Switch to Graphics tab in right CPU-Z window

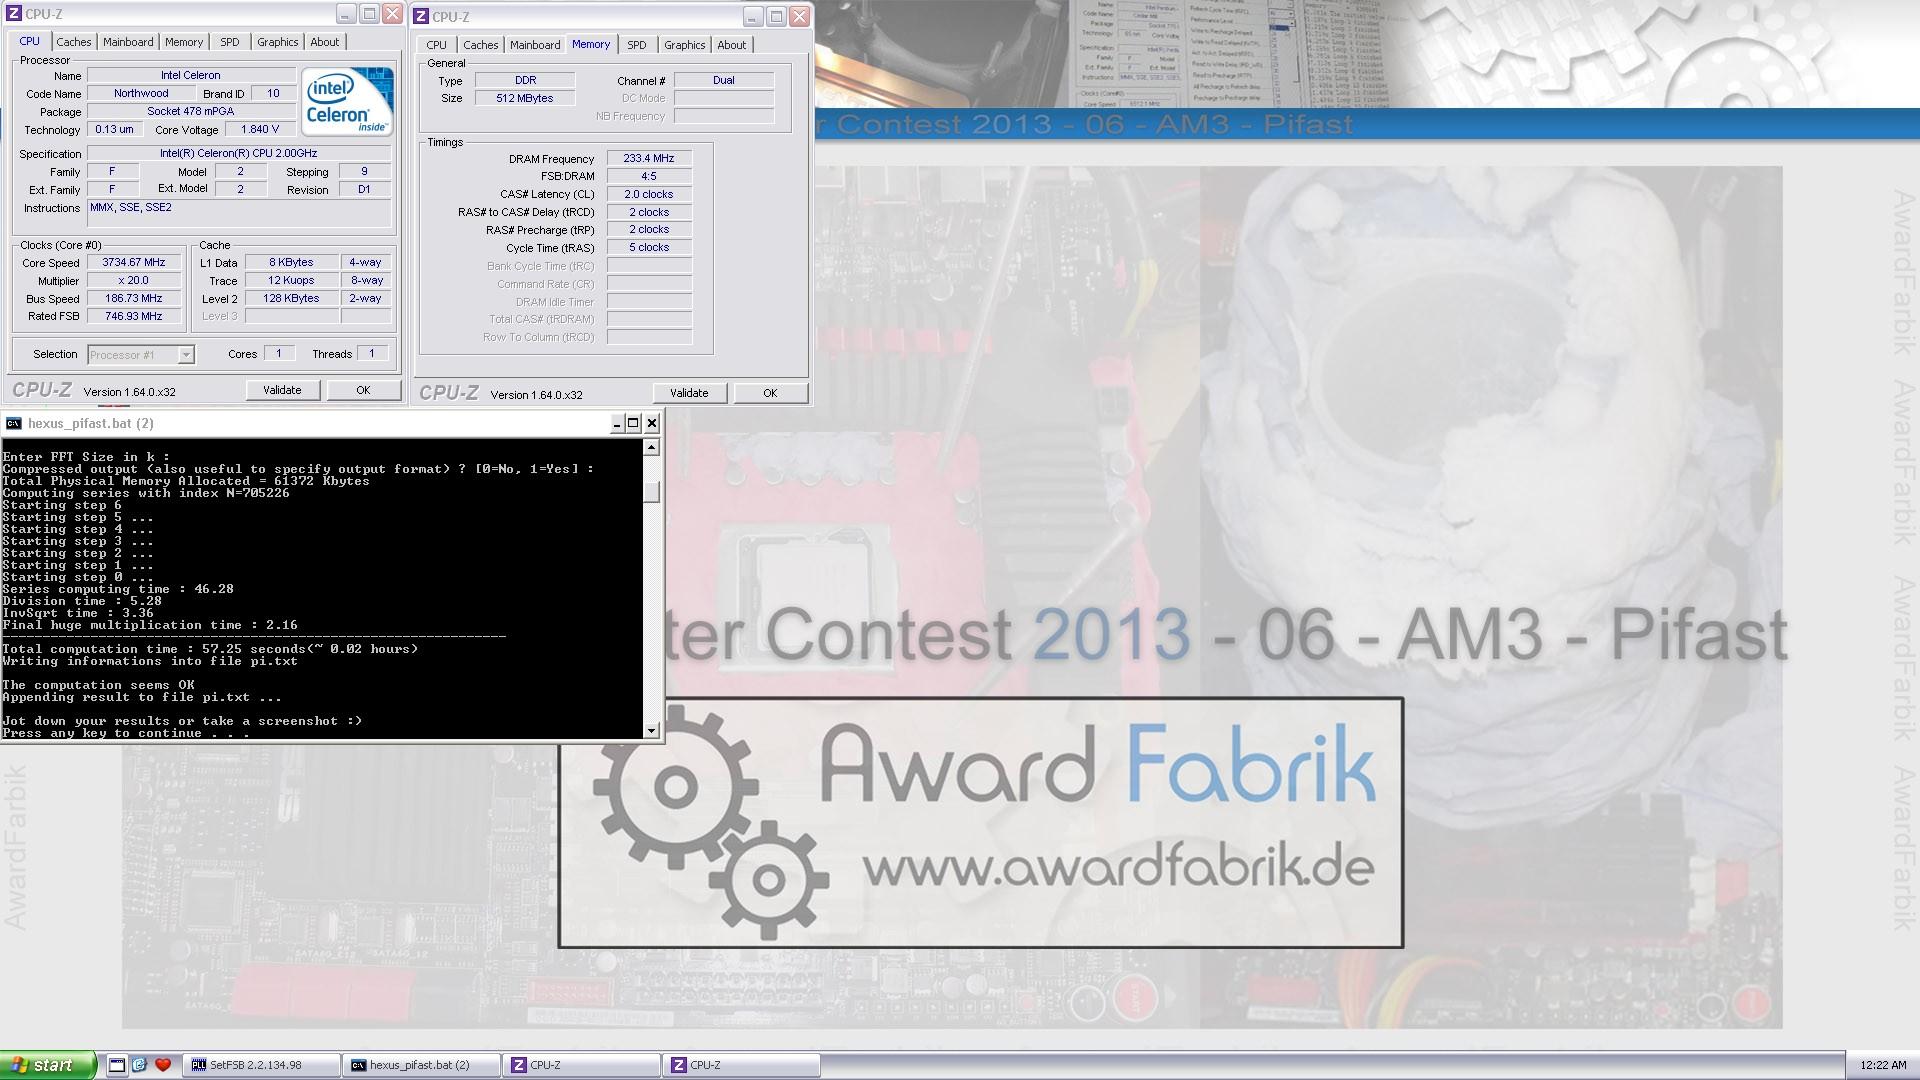click(684, 45)
